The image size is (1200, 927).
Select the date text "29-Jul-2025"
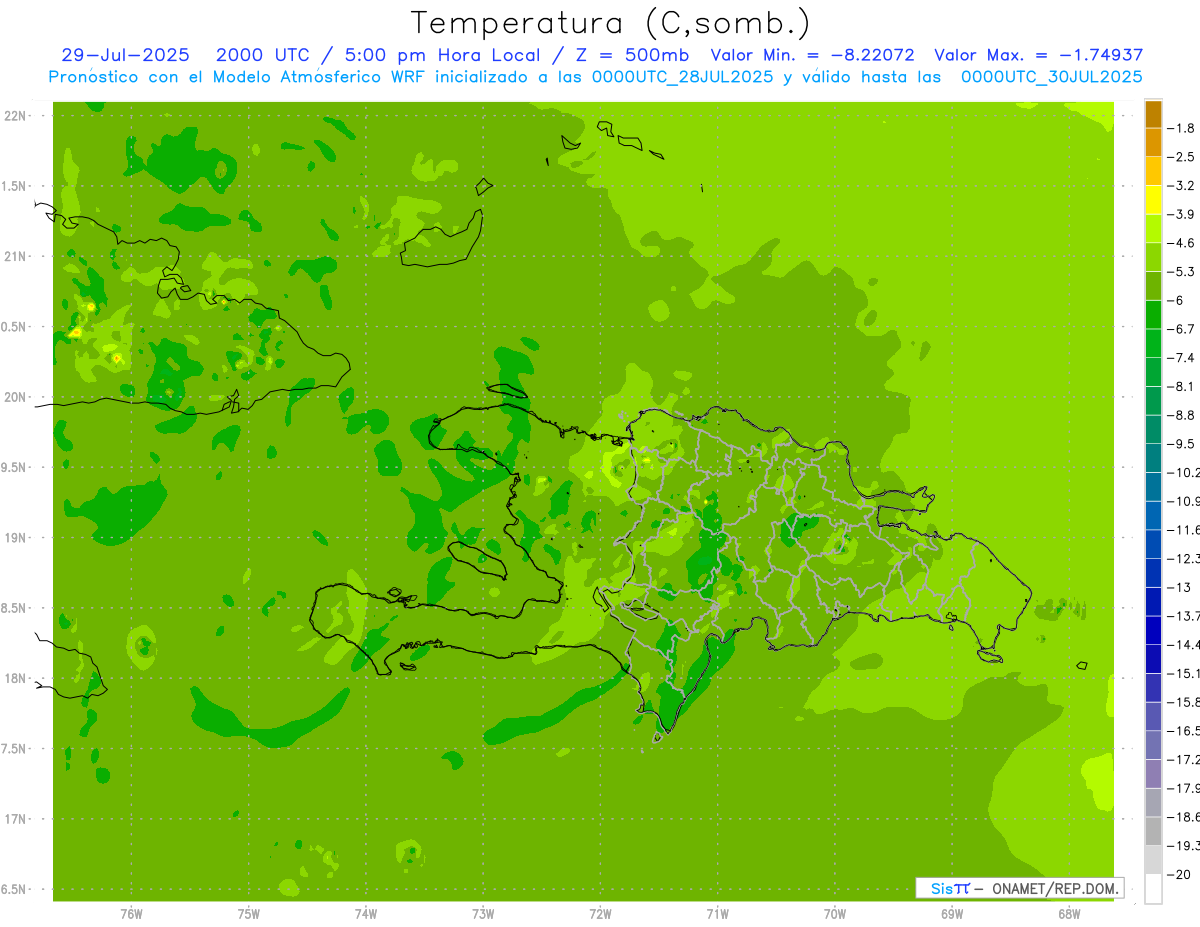pyautogui.click(x=125, y=56)
